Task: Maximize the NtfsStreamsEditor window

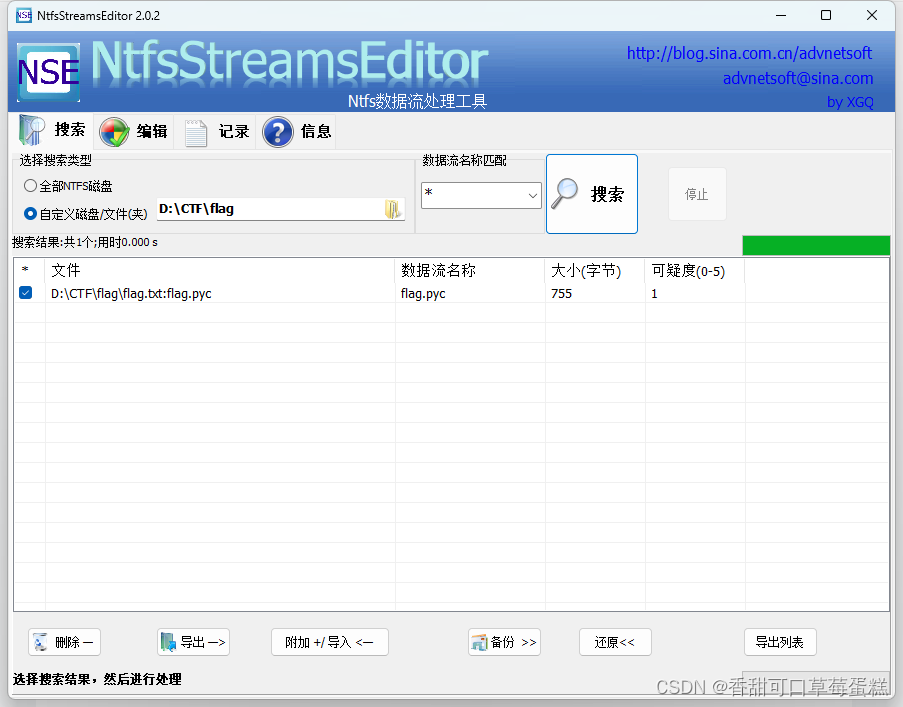Action: 826,16
